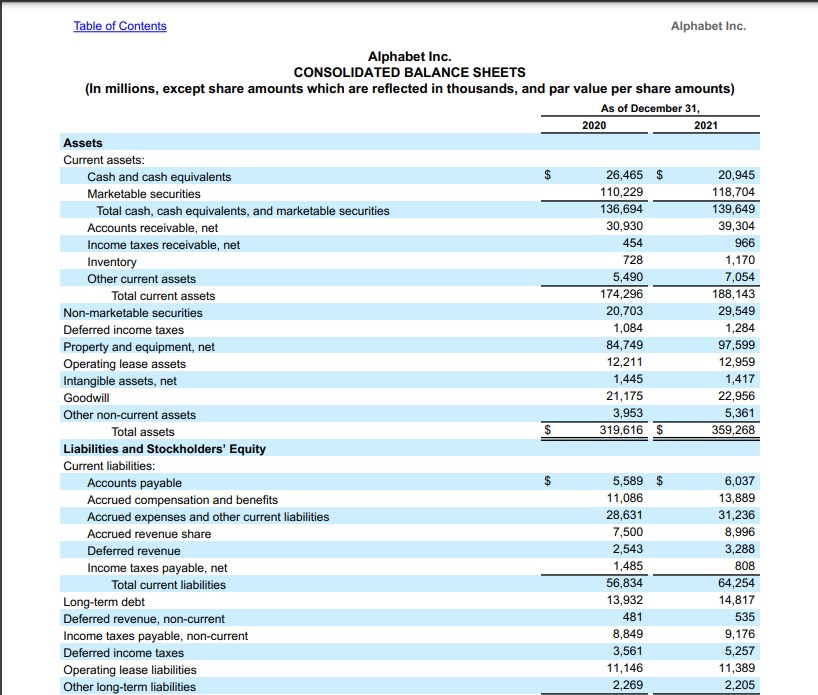The width and height of the screenshot is (818, 695).
Task: Click the Long-term debt row label
Action: coord(104,602)
